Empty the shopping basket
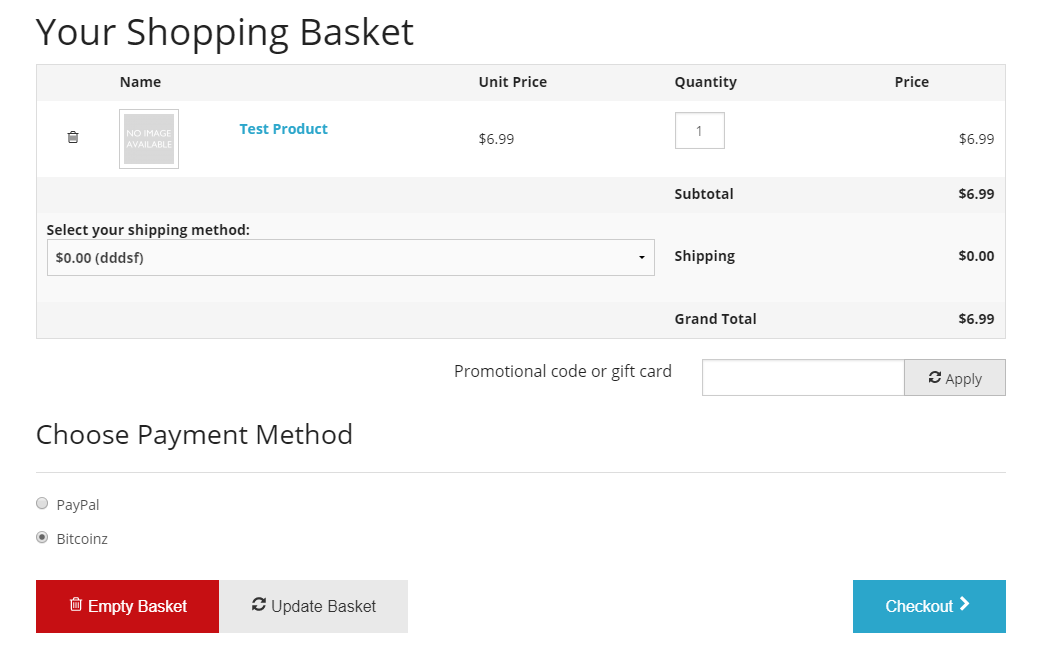Image resolution: width=1040 pixels, height=648 pixels. click(127, 606)
